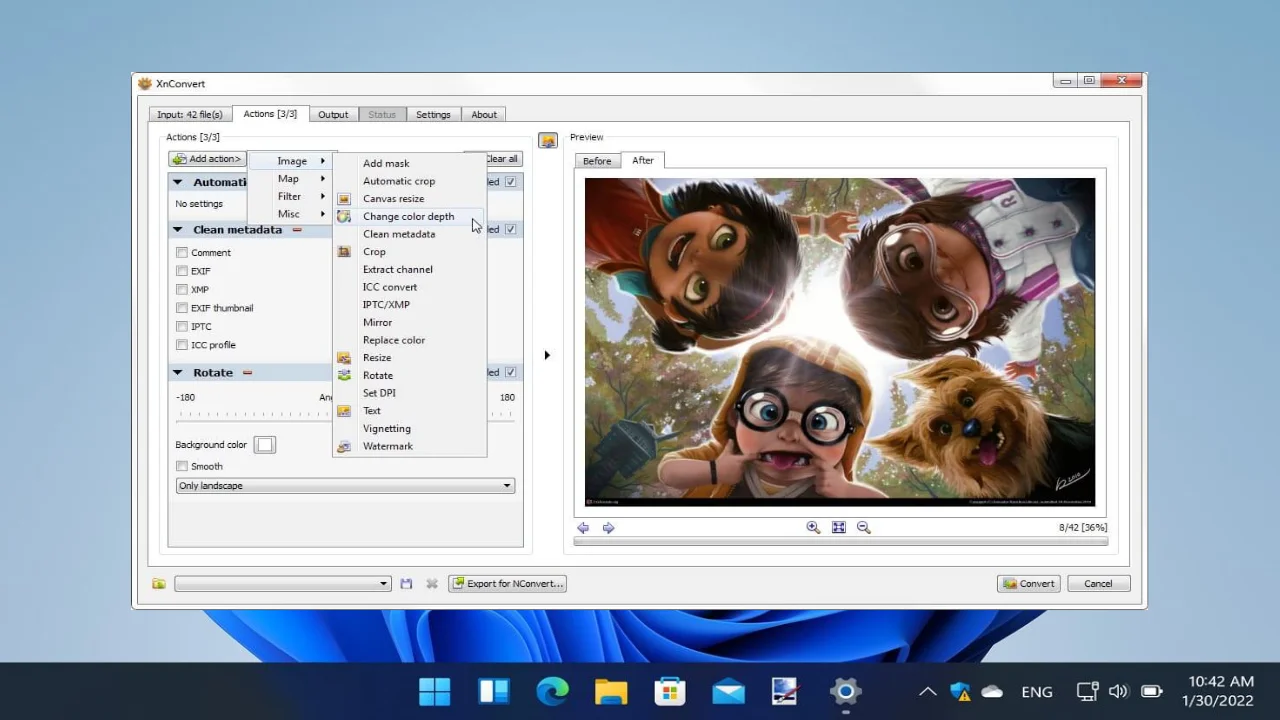Toggle Enabled checkbox for Clean metadata
Screen dimensions: 1280x720
tap(511, 230)
